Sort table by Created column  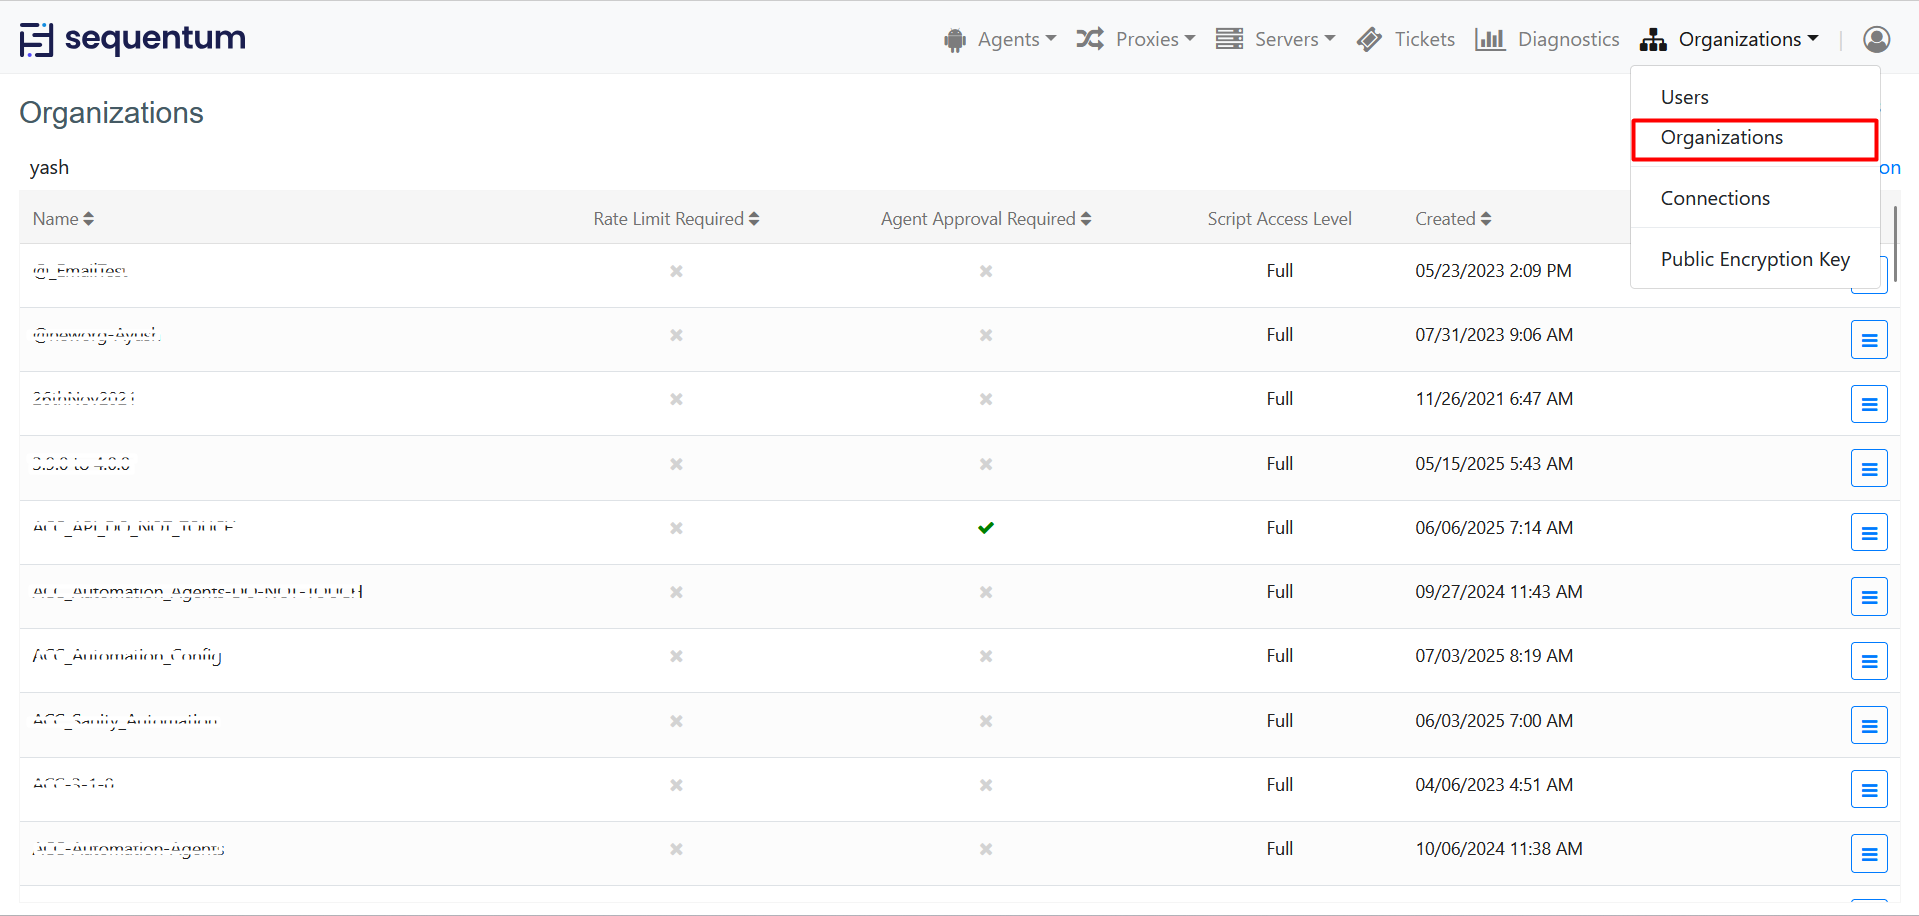click(1452, 219)
